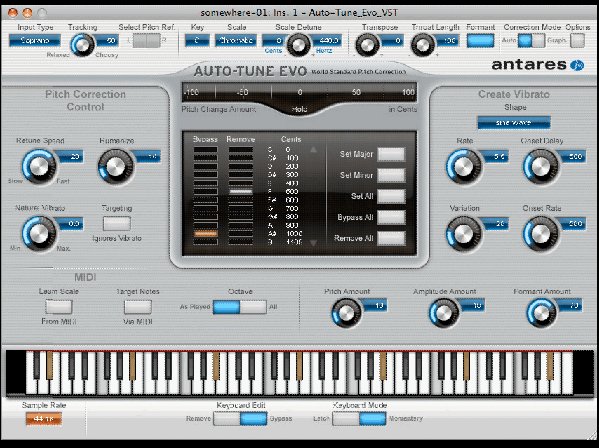Click the Bypass All button

tap(391, 217)
